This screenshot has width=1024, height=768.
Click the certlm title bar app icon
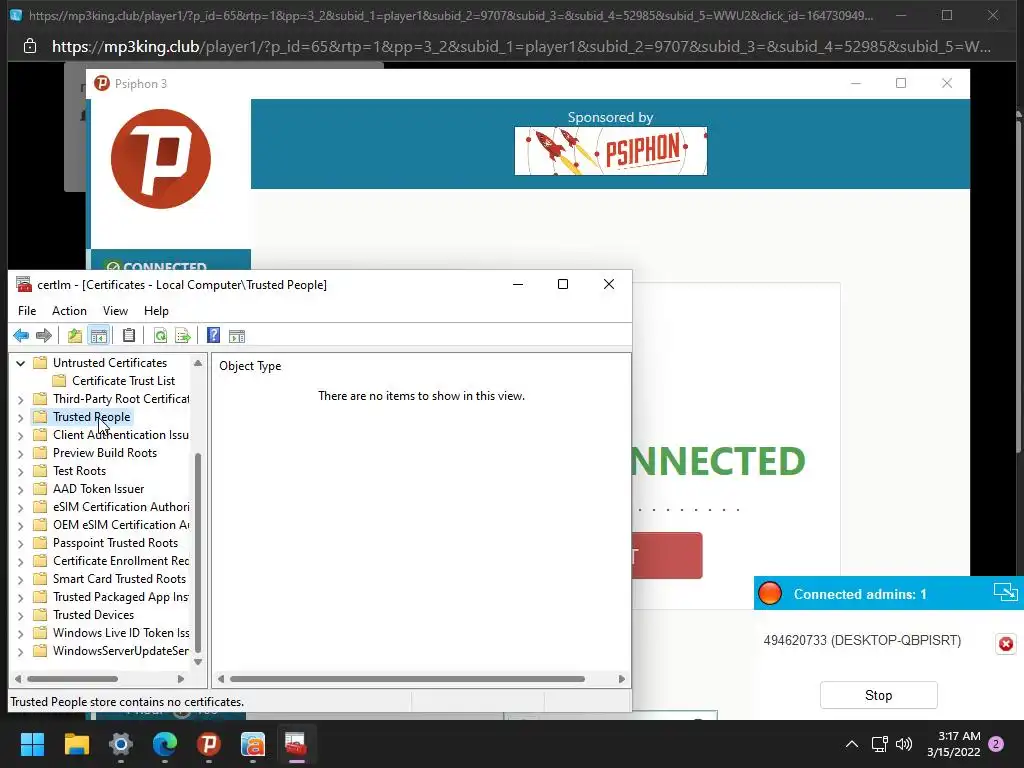[24, 284]
